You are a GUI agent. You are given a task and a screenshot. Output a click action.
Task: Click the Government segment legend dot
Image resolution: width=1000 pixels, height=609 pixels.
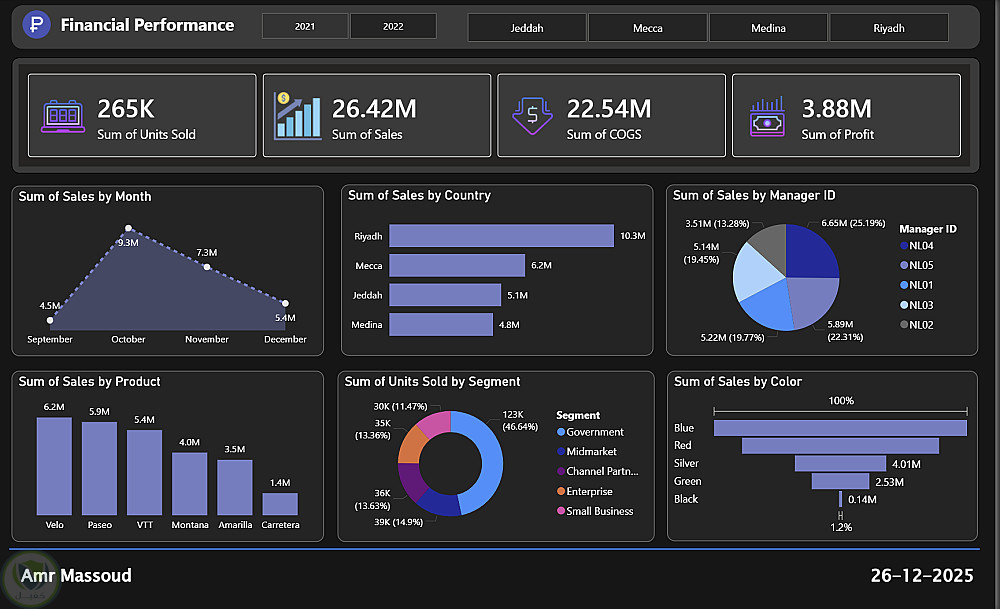coord(561,432)
